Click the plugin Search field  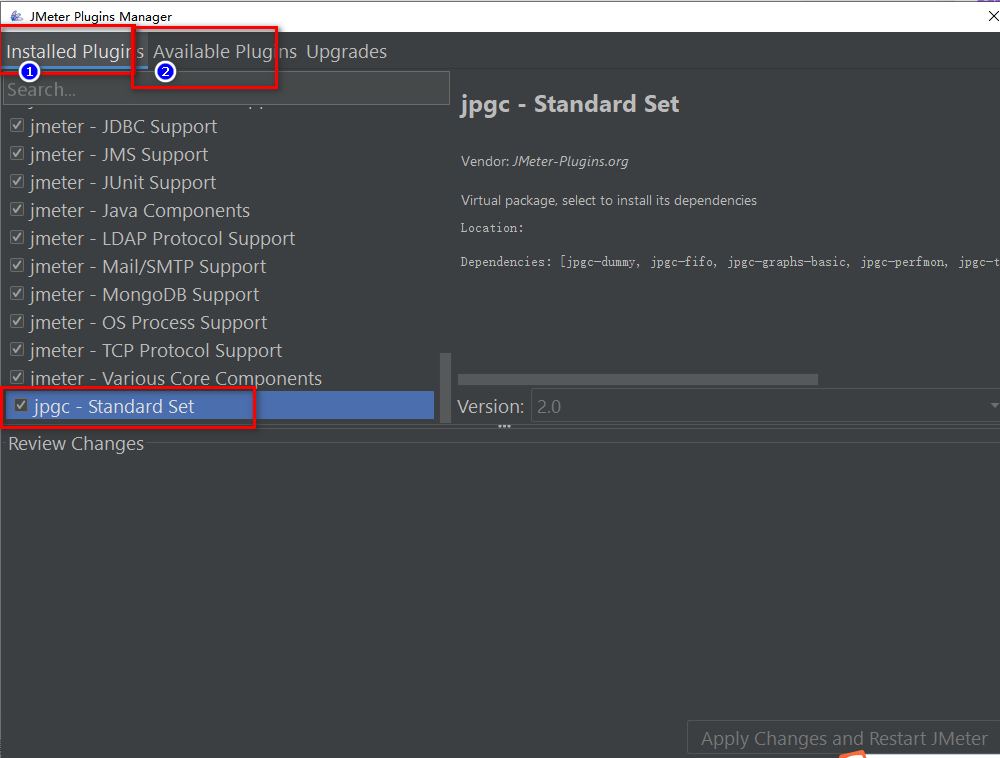click(226, 89)
